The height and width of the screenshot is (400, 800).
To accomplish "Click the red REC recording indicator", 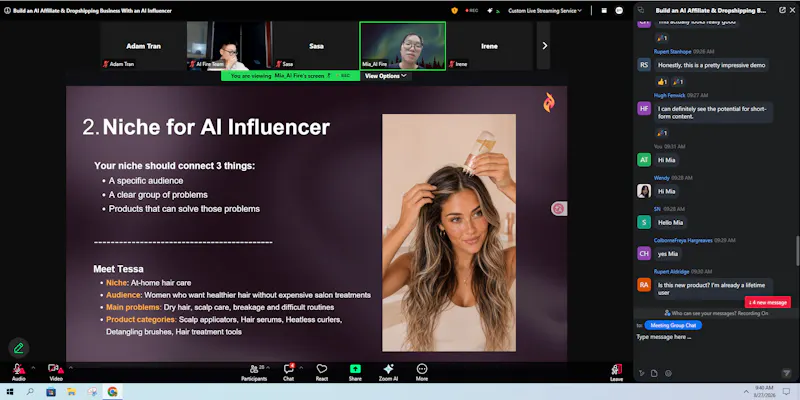I will tap(471, 11).
